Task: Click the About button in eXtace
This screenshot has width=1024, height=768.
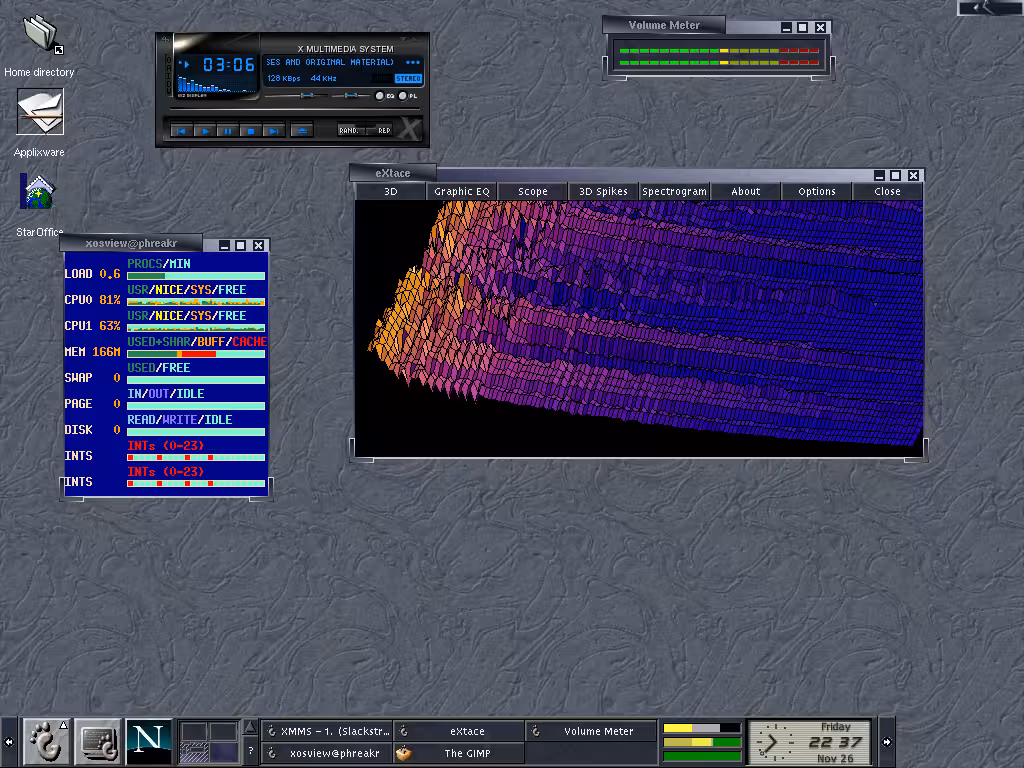Action: tap(745, 191)
